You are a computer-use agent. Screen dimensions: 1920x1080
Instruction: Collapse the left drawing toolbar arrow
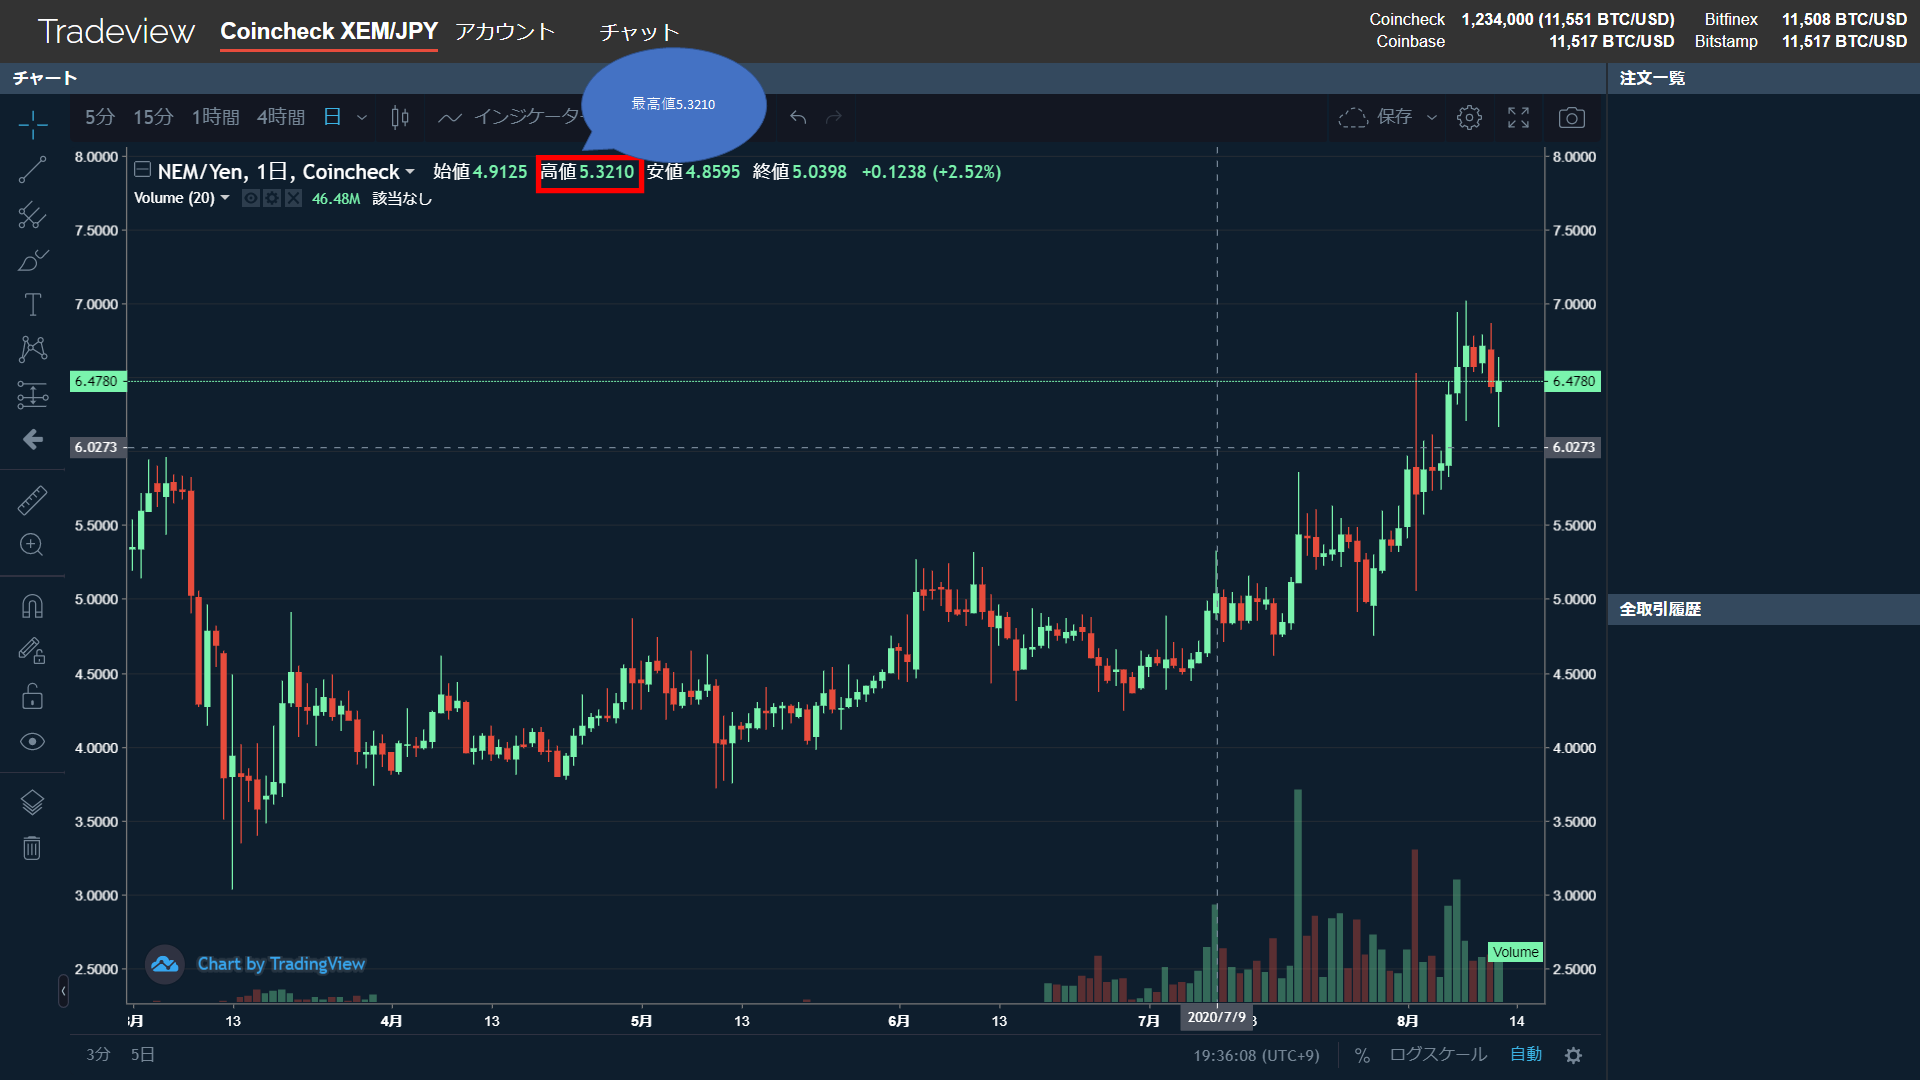(x=63, y=991)
